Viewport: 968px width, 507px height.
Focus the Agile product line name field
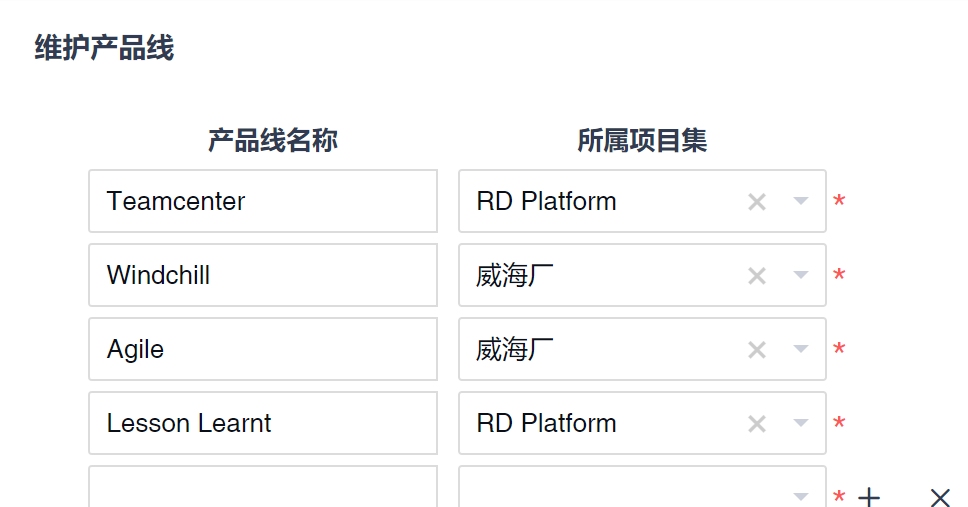(263, 349)
